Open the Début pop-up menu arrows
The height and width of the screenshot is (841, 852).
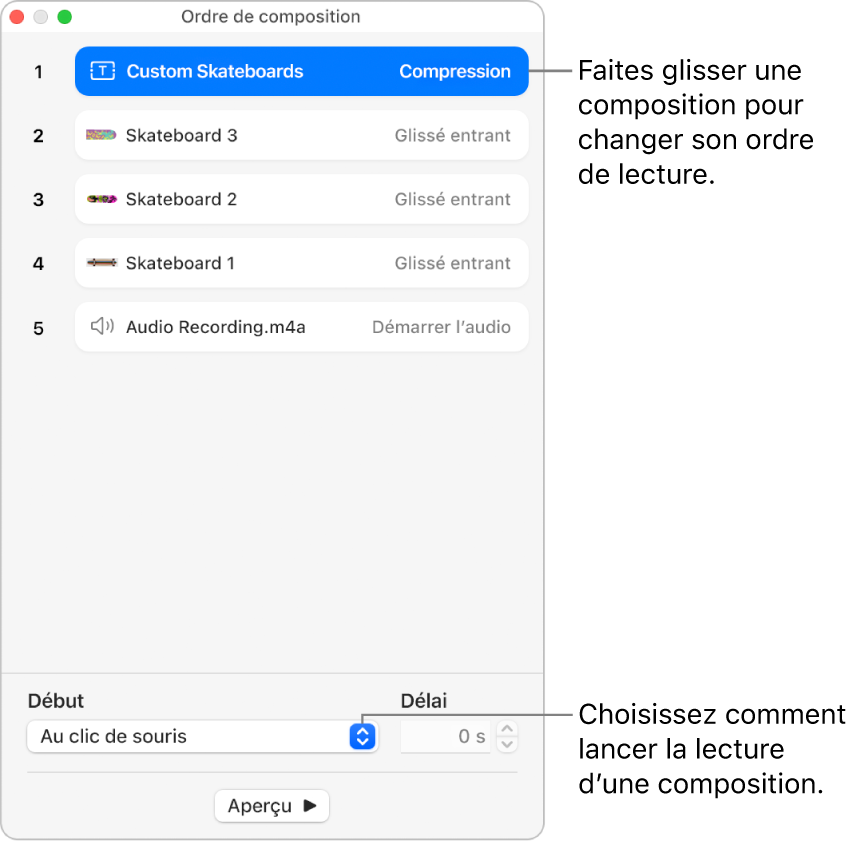pos(362,737)
